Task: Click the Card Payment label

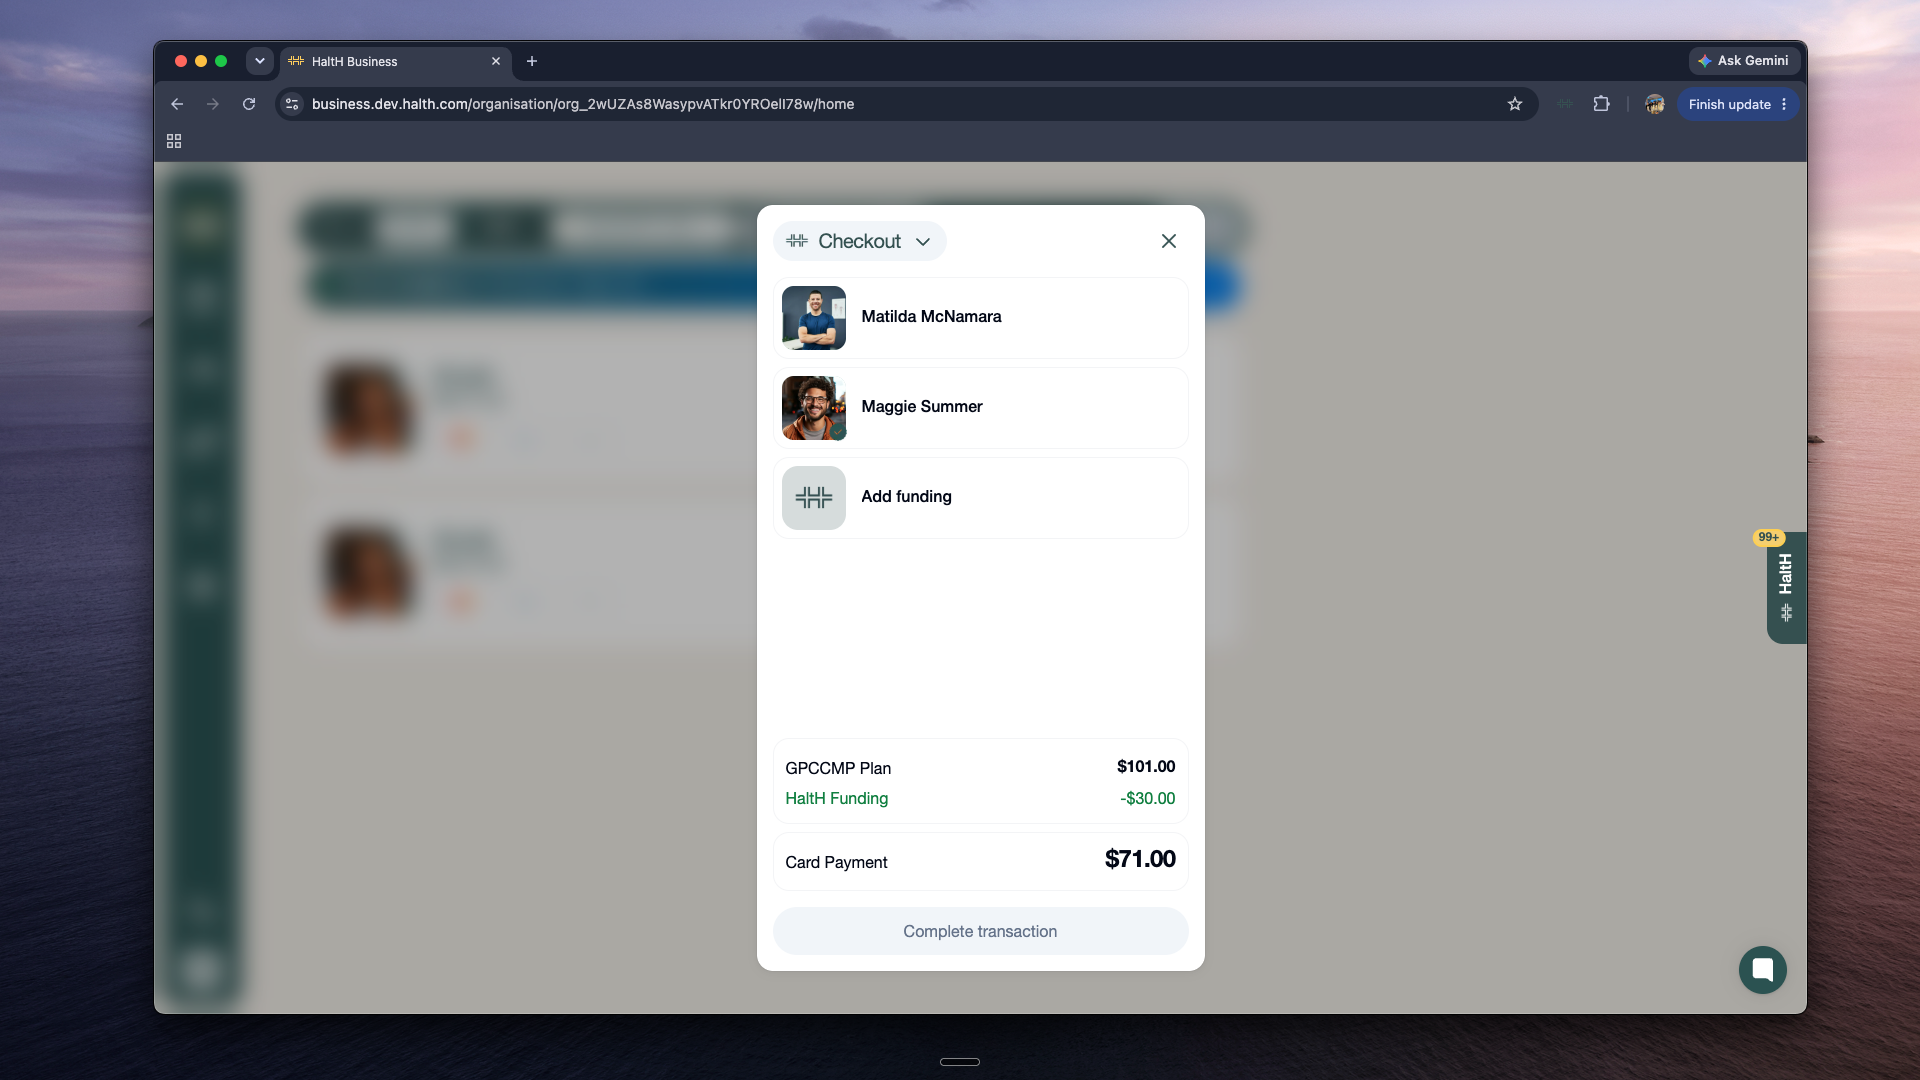Action: click(x=836, y=862)
